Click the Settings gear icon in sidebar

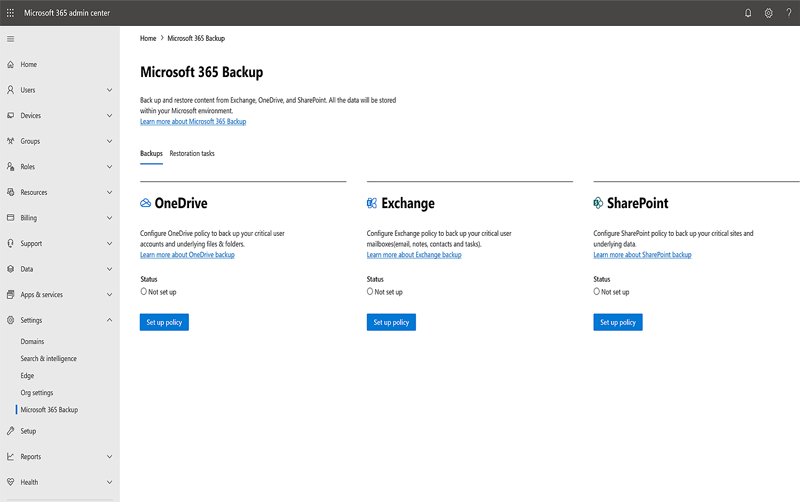[10, 320]
